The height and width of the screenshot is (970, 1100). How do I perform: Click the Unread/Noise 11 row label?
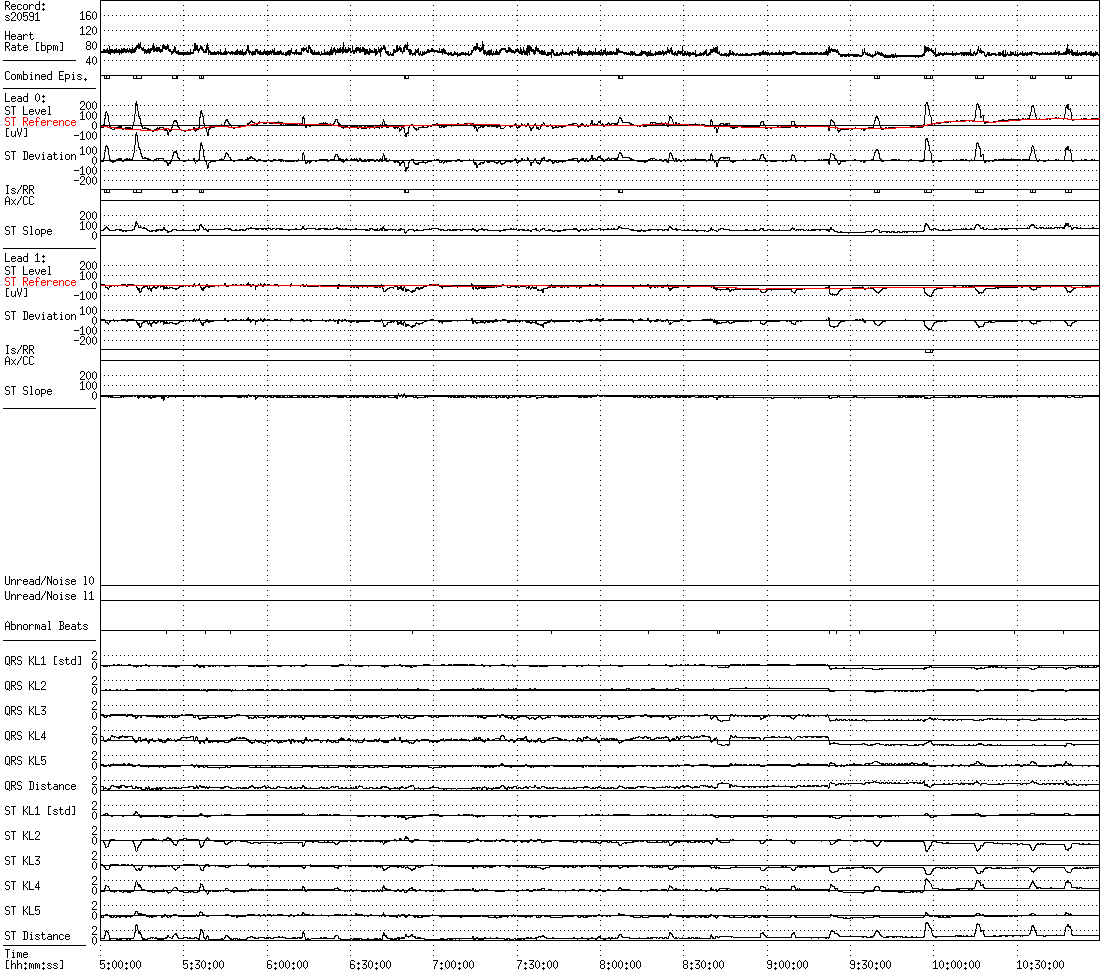pyautogui.click(x=49, y=596)
